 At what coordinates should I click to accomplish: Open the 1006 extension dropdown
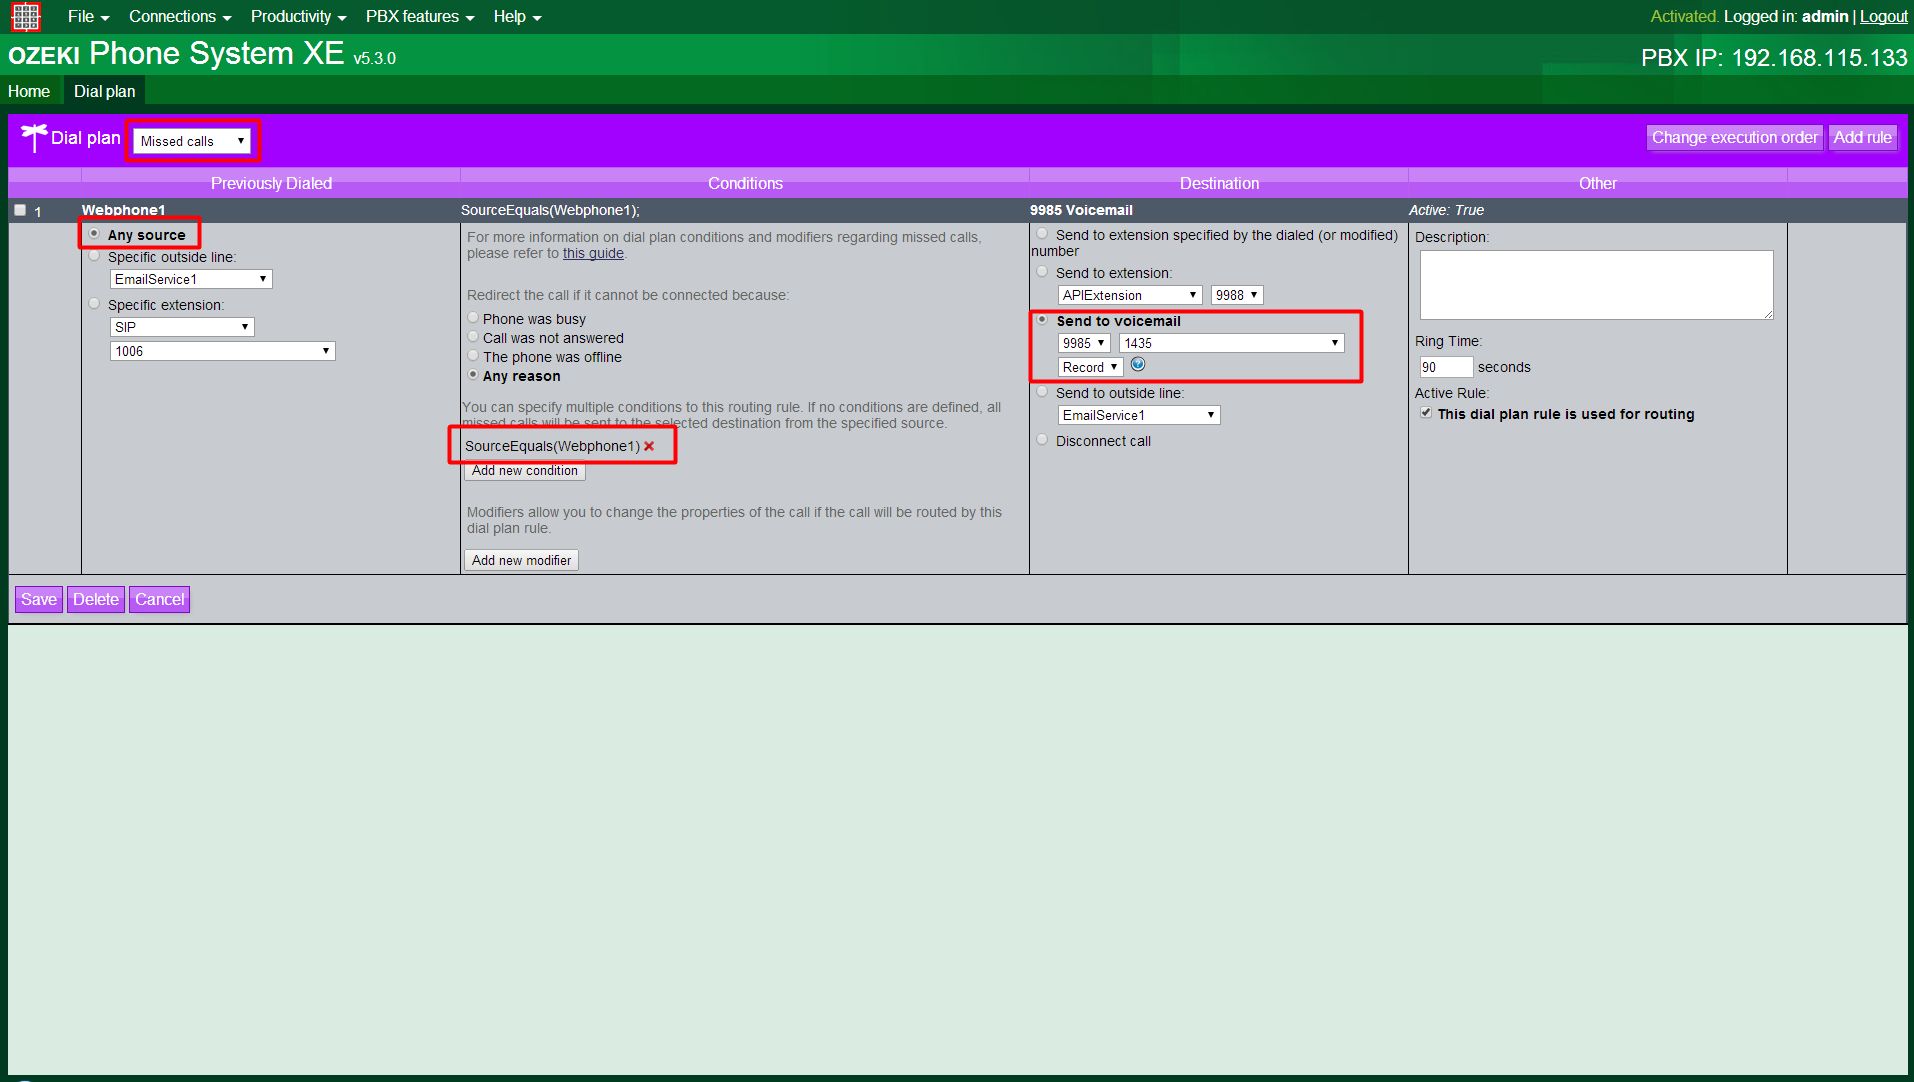coord(222,351)
